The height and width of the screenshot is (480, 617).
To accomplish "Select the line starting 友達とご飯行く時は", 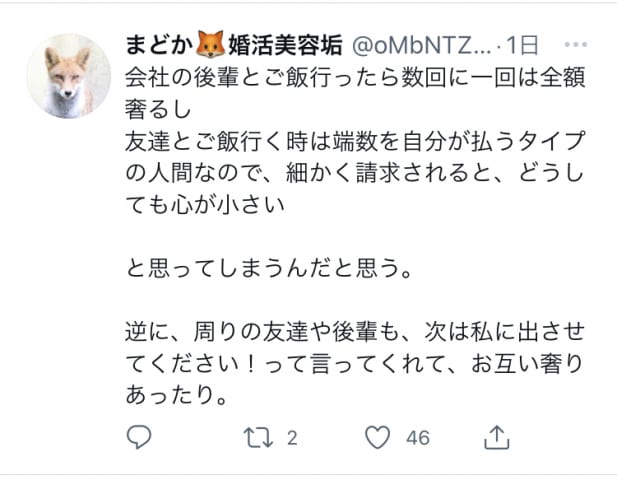I will pos(355,141).
